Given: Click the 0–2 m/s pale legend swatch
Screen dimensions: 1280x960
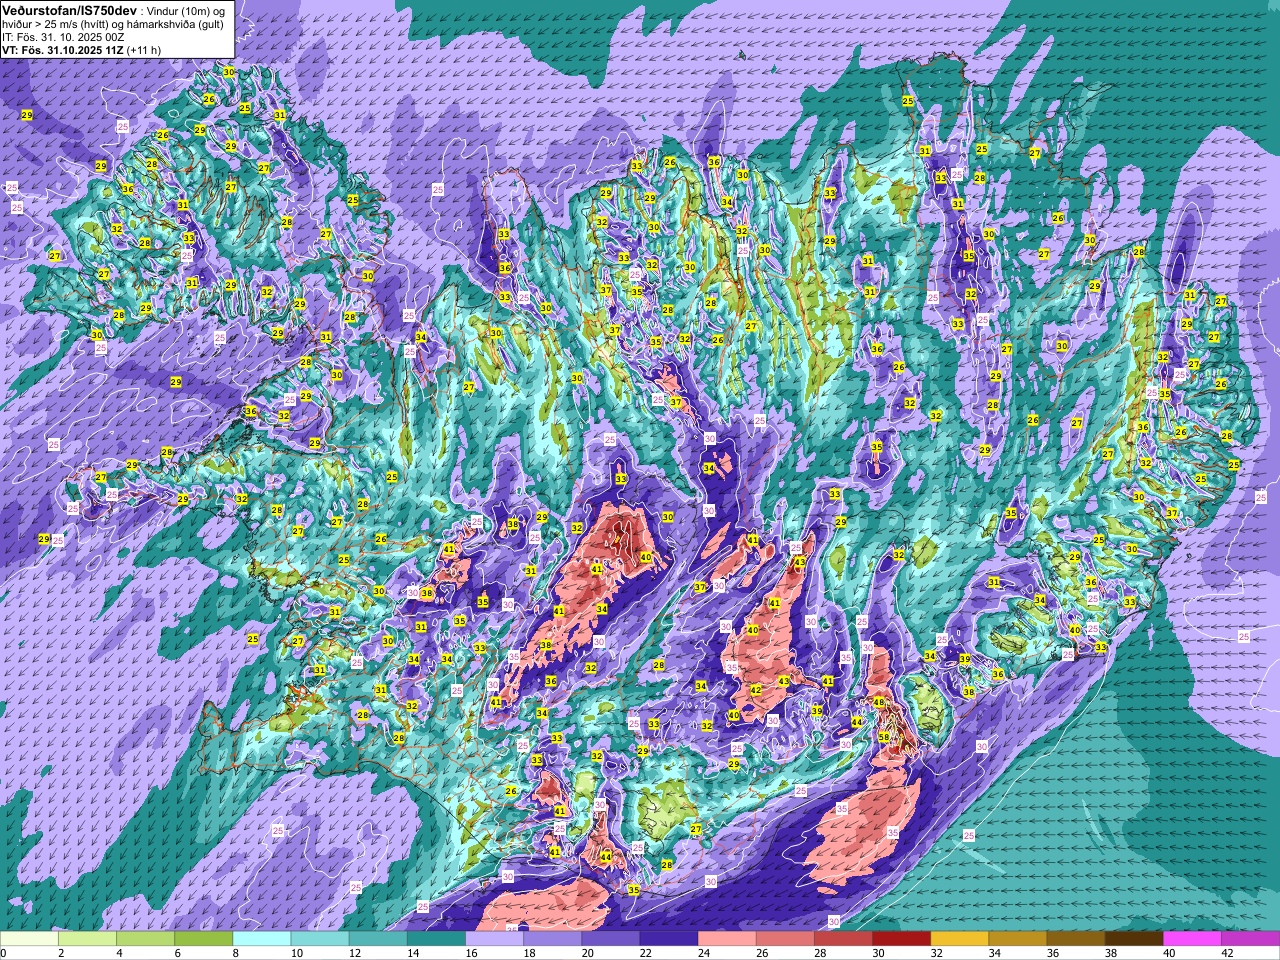Looking at the screenshot, I should (29, 939).
